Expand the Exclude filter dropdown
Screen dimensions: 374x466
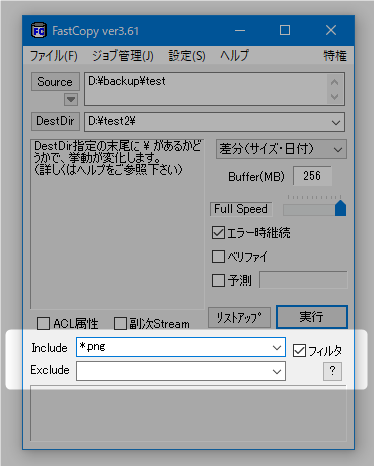click(x=277, y=371)
